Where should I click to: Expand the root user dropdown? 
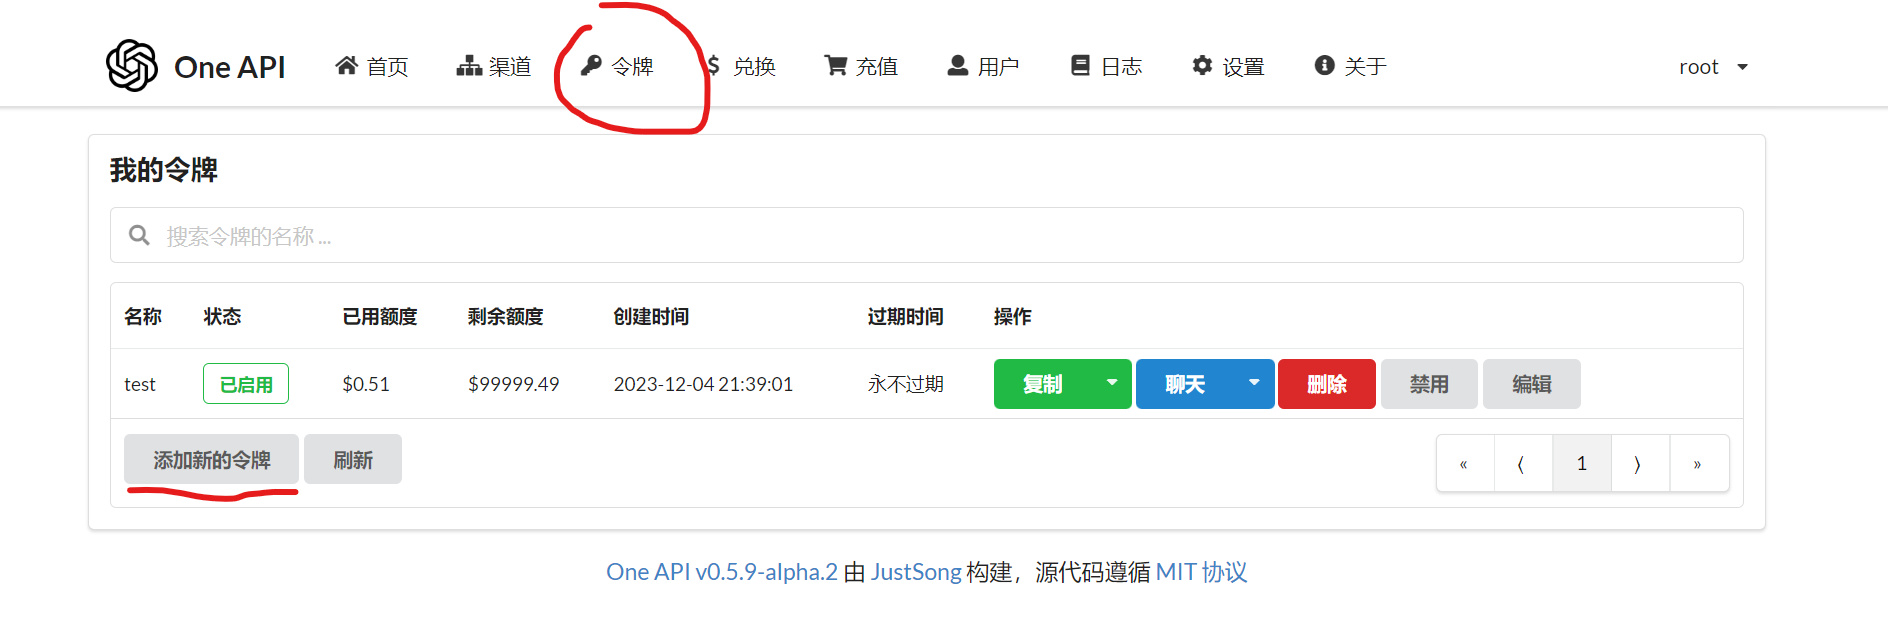(x=1713, y=67)
